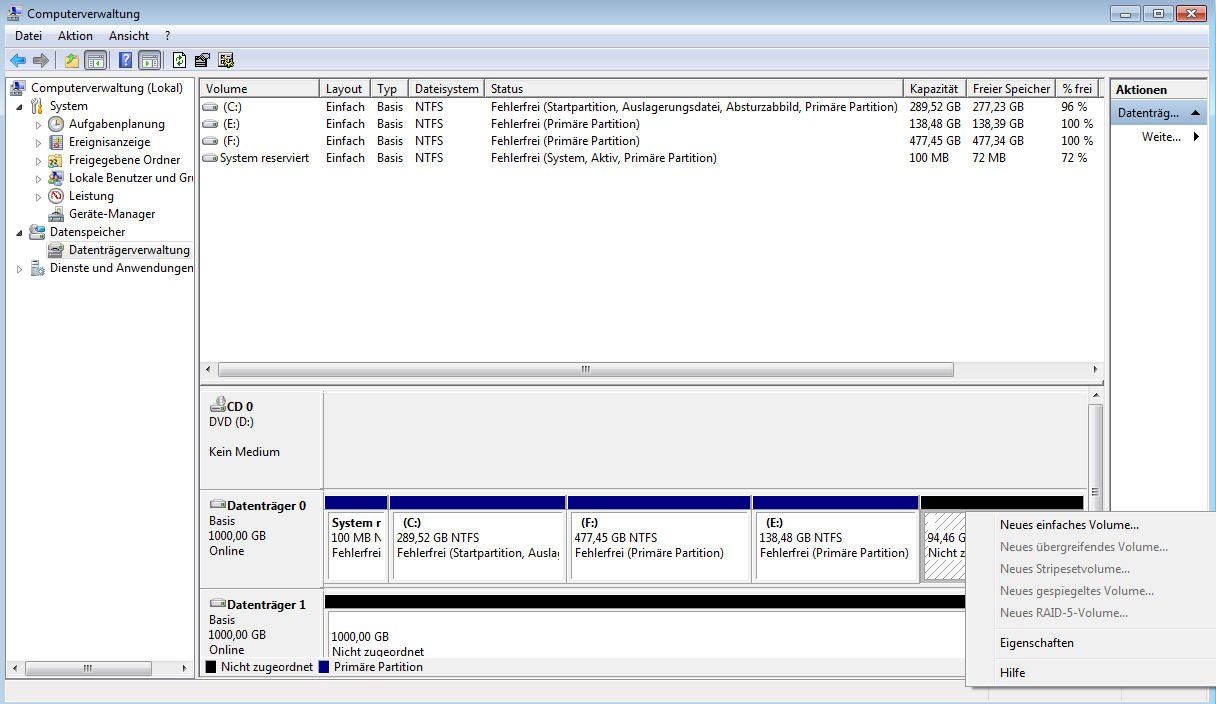Click the drive icon of volume (C:)
1216x704 pixels.
pyautogui.click(x=210, y=107)
